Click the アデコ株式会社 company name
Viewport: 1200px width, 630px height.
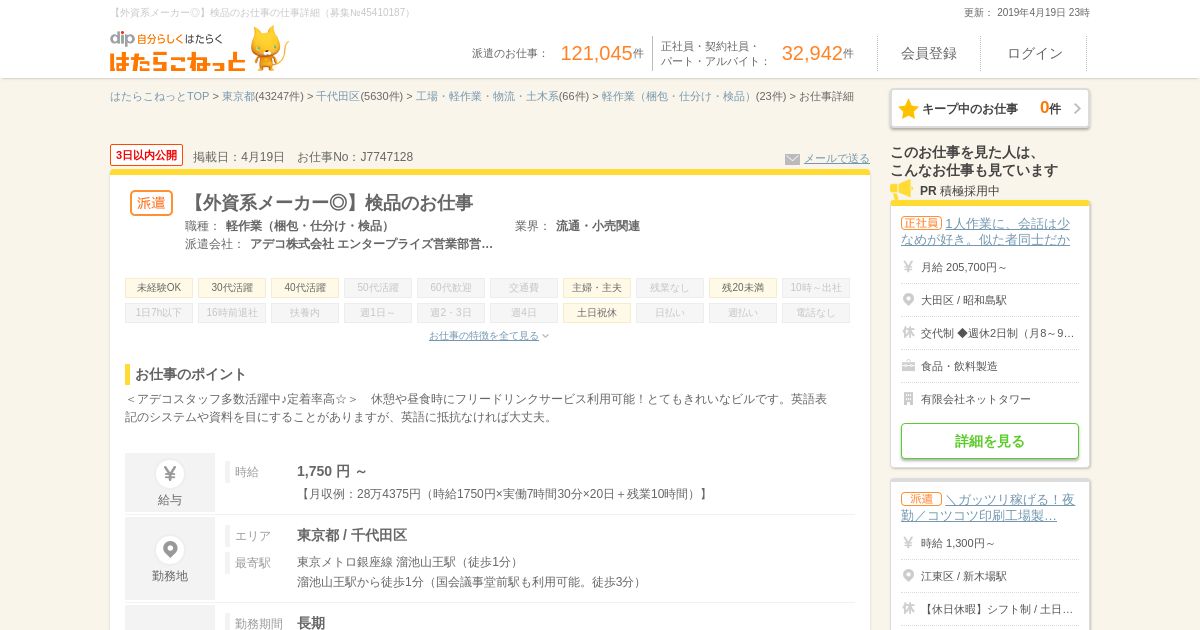pyautogui.click(x=371, y=244)
